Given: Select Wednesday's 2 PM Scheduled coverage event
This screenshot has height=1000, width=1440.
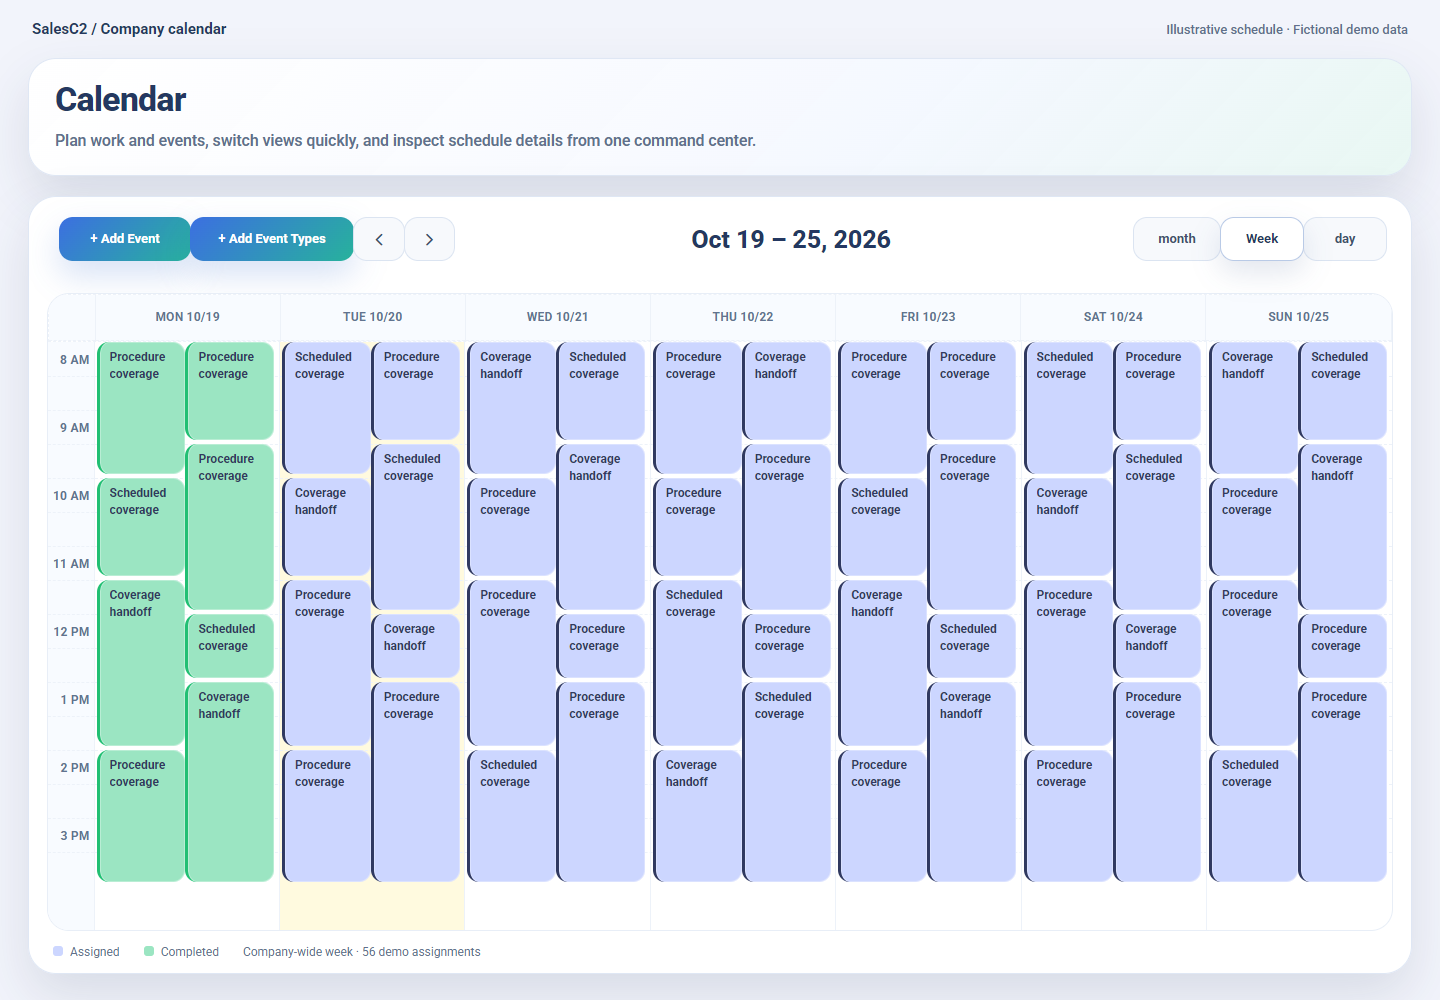Looking at the screenshot, I should pos(511,816).
